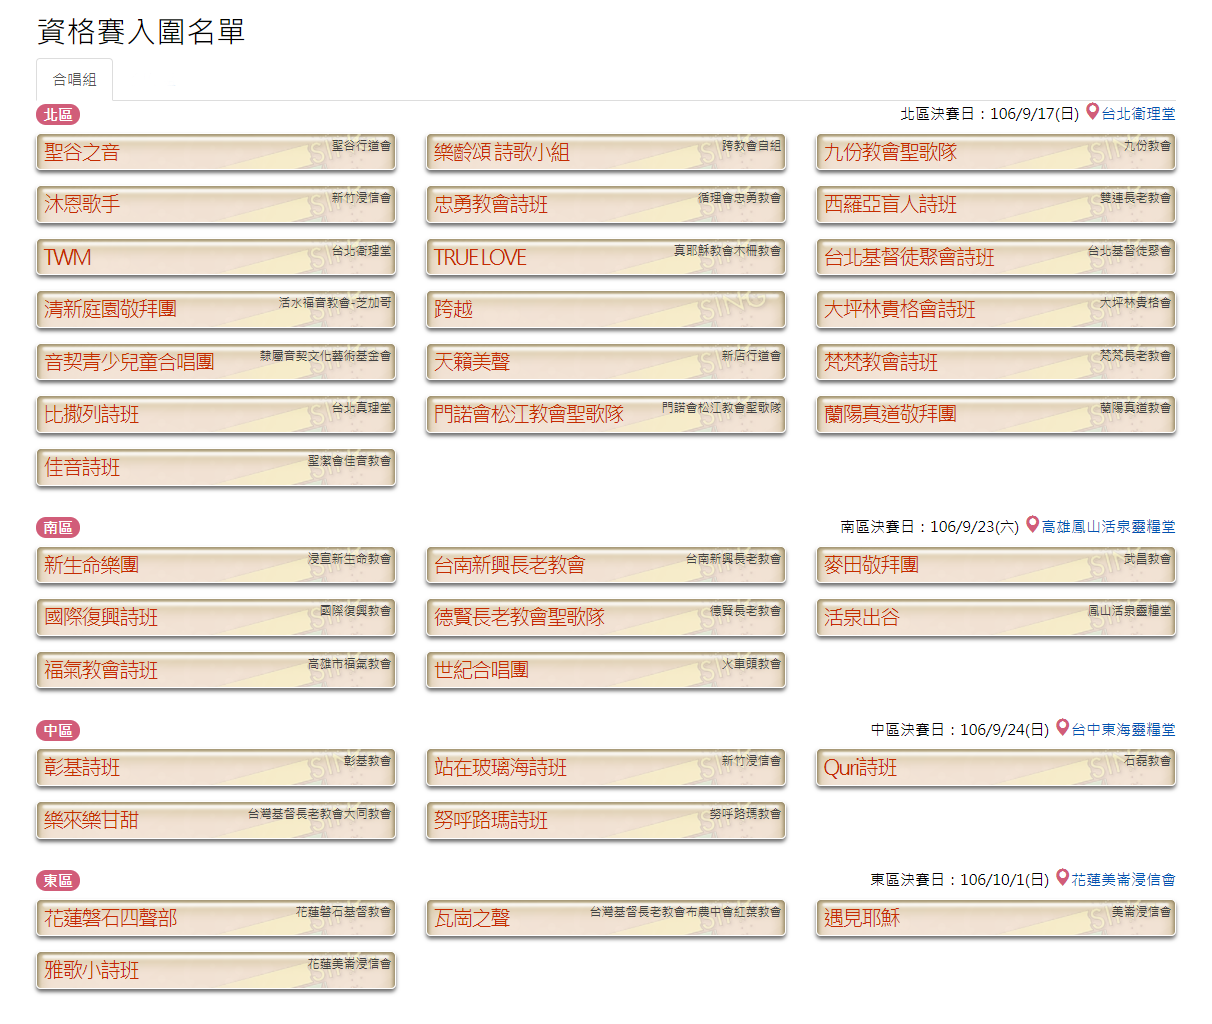Viewport: 1212px width, 1024px height.
Task: Select the 天籟美聲 group
Action: pos(606,363)
